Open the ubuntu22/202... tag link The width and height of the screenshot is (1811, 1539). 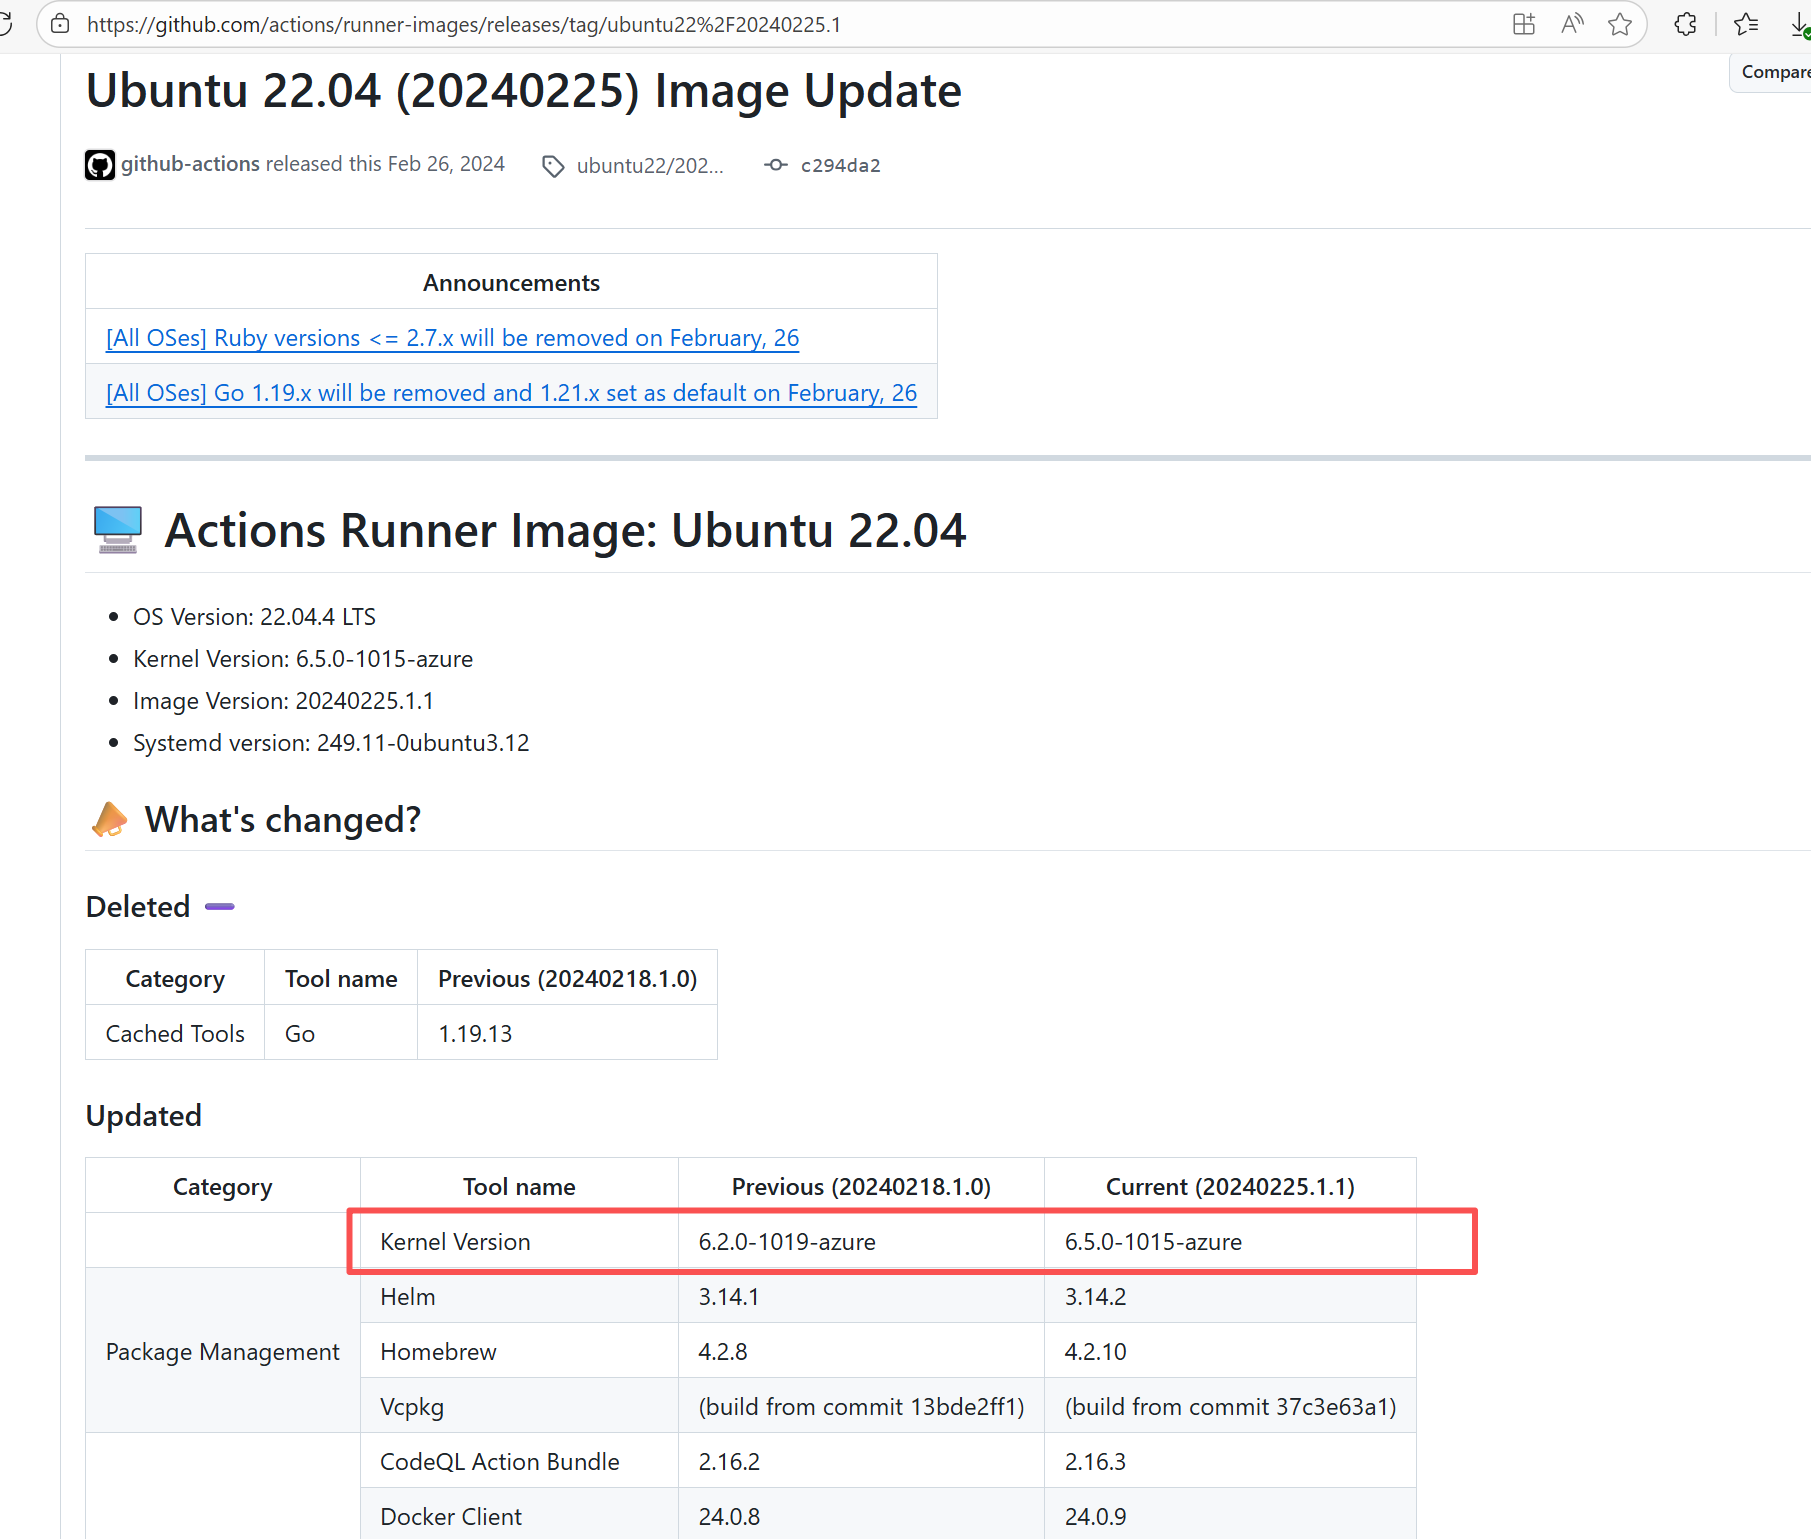[649, 166]
